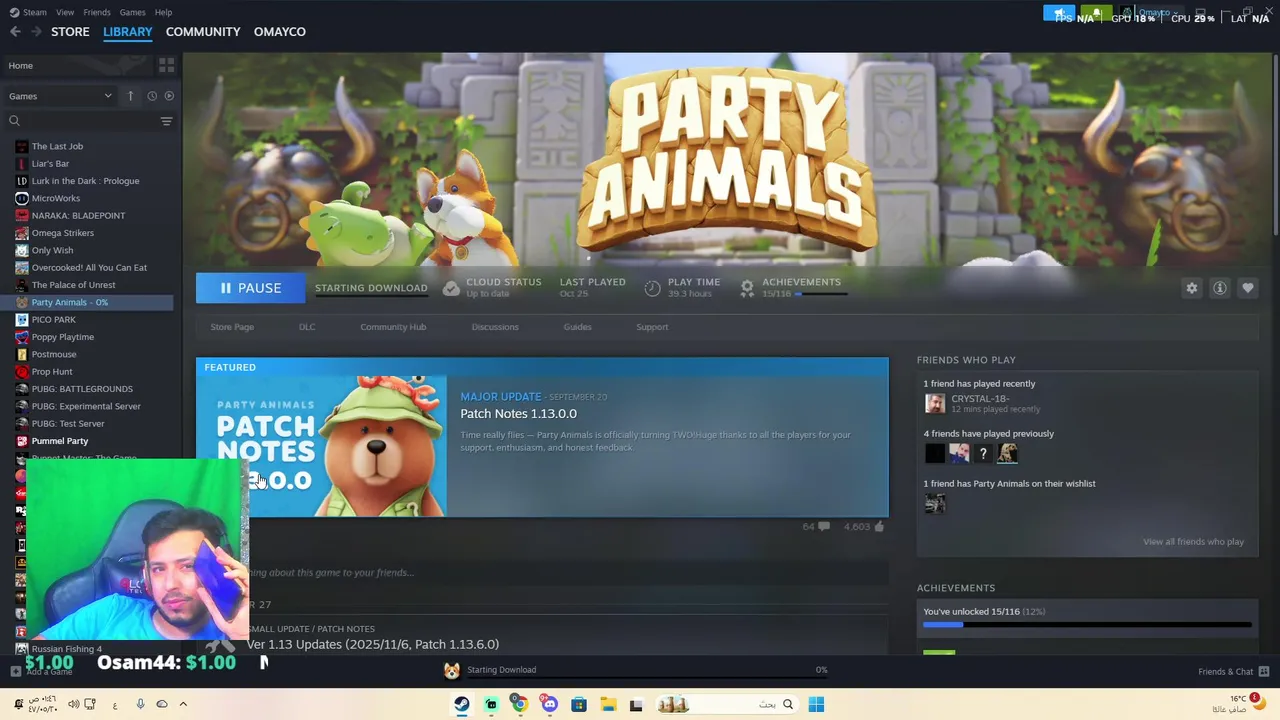Select Pummel Party in library
Viewport: 1280px width, 720px height.
click(59, 441)
